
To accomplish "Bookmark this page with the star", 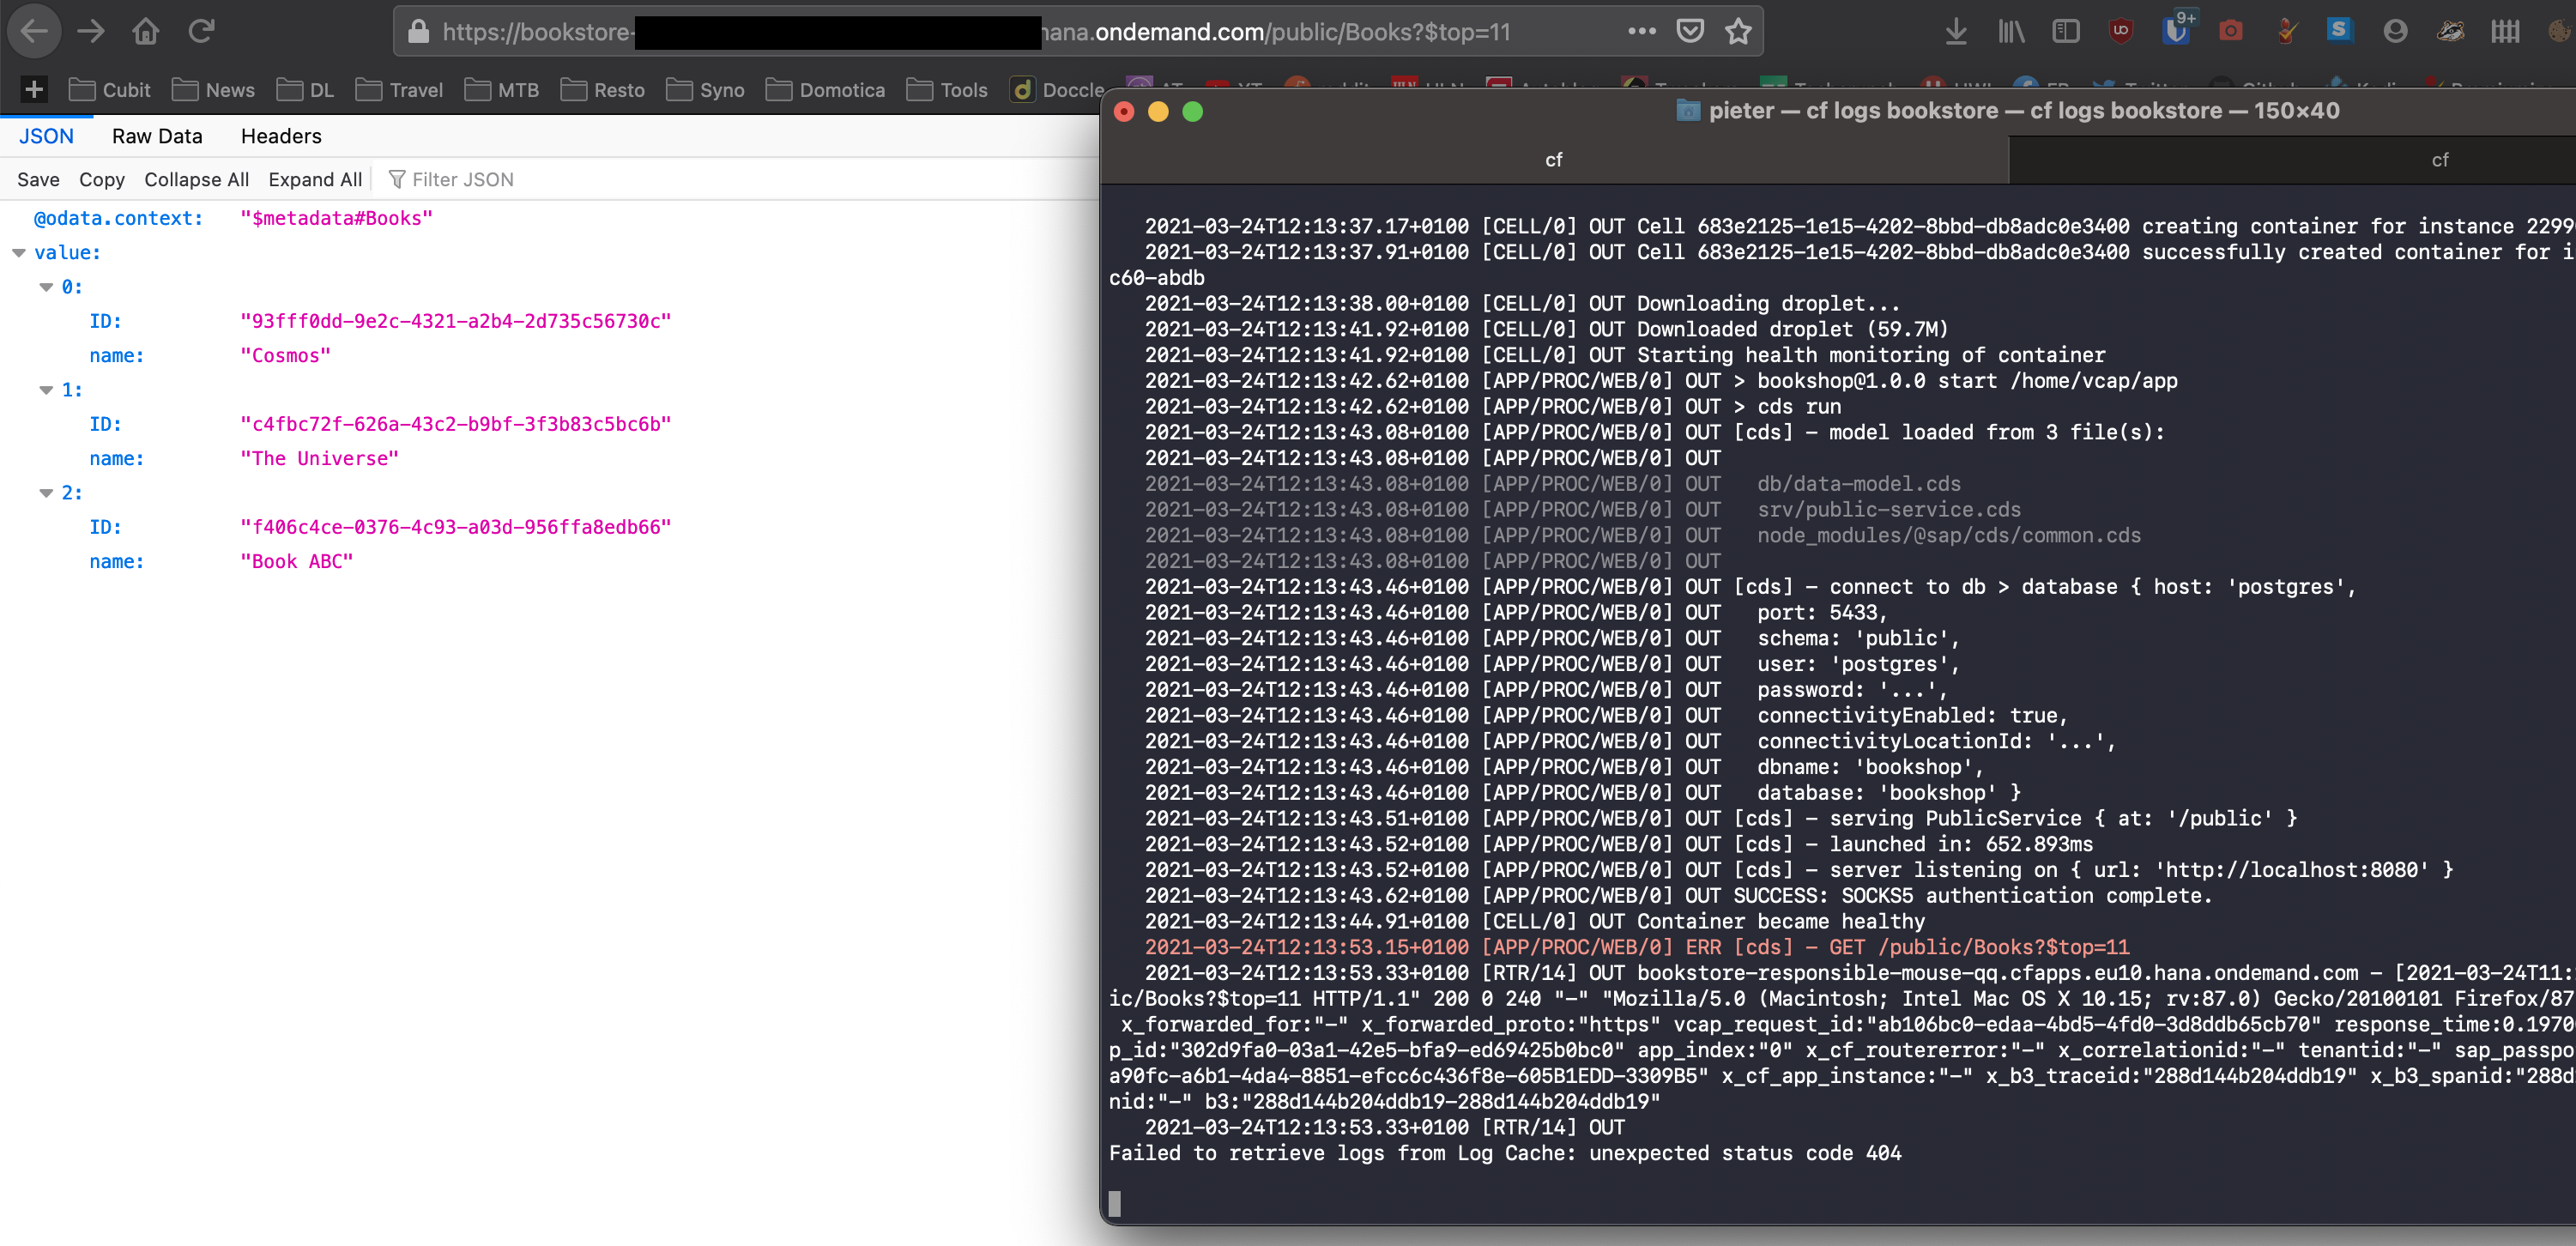I will click(x=1739, y=31).
